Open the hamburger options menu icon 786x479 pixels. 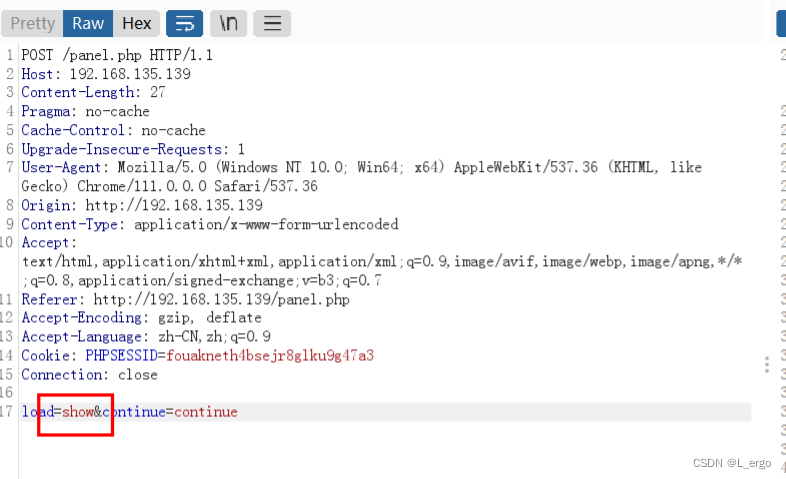click(272, 24)
